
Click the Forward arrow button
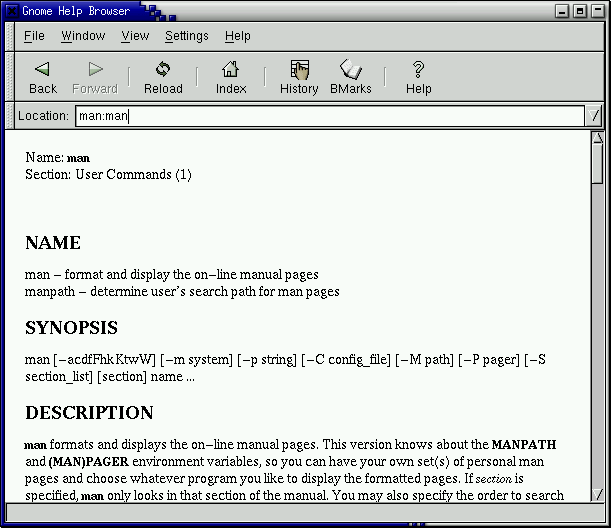pyautogui.click(x=95, y=77)
